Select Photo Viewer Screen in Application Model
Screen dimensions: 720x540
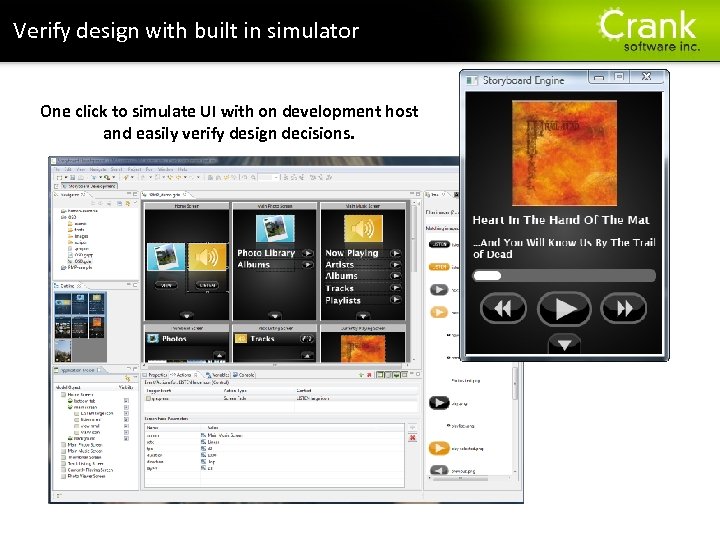click(86, 476)
